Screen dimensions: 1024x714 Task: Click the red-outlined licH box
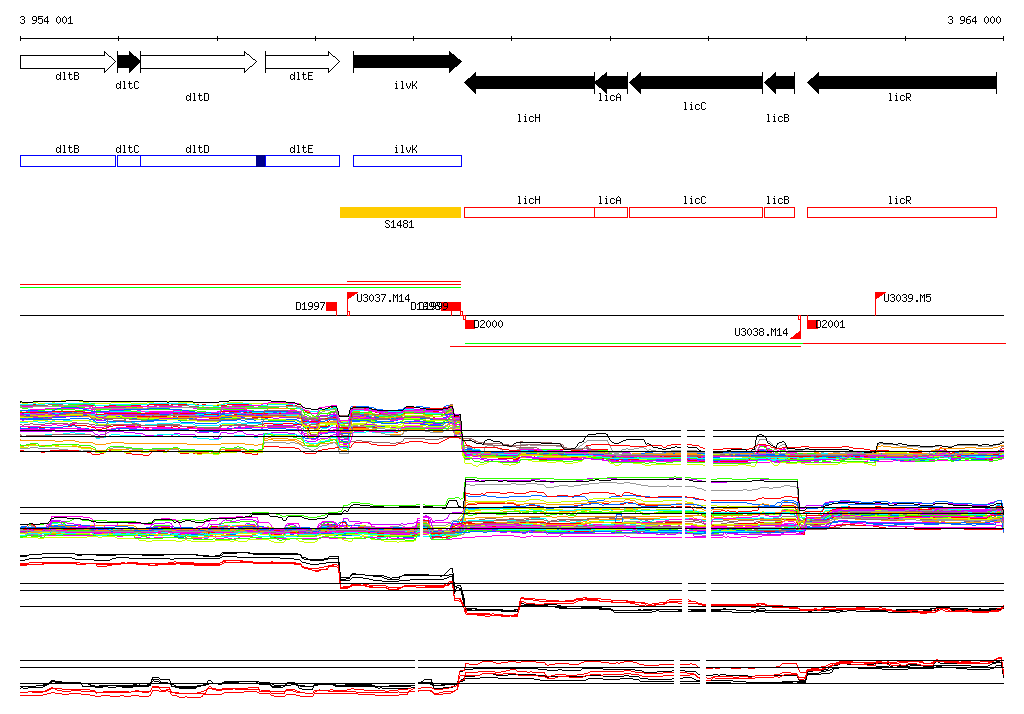(x=529, y=212)
